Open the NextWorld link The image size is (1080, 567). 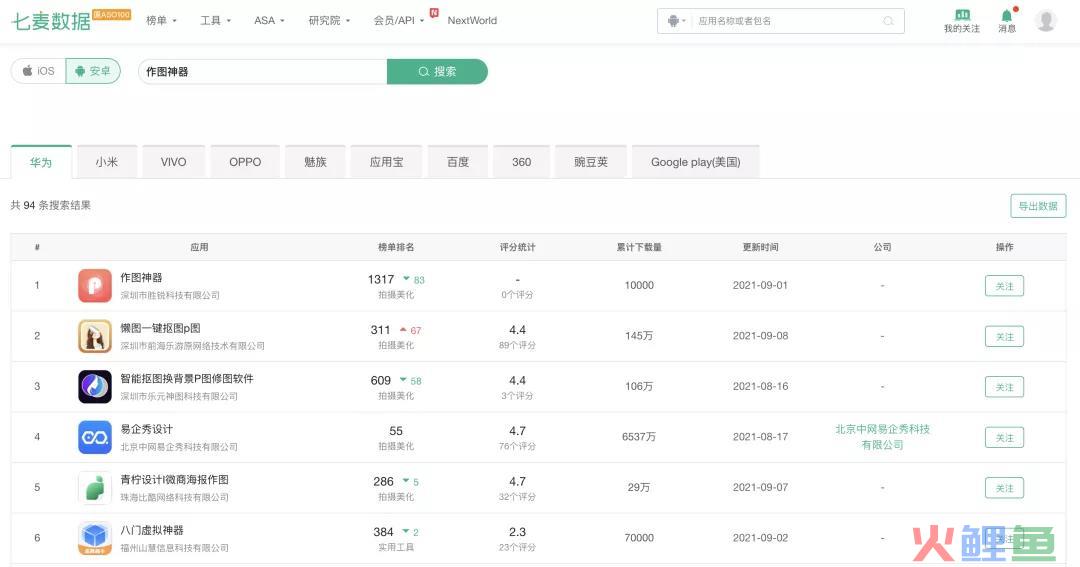pos(472,21)
